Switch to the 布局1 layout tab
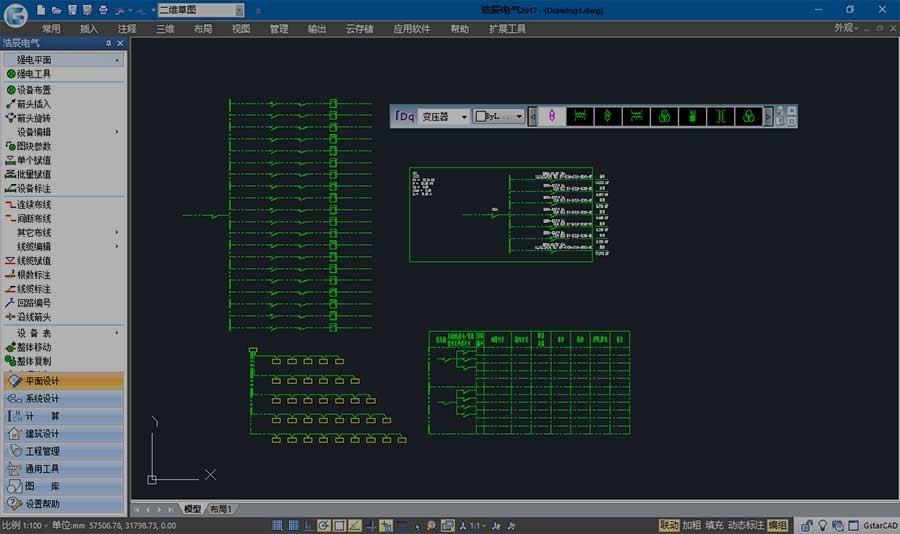 tap(220, 509)
